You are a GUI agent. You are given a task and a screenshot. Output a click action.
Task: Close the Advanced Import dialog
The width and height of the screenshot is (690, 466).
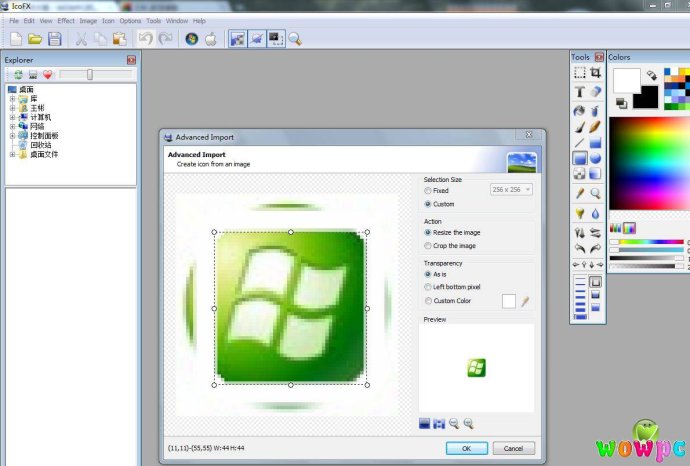[x=529, y=134]
